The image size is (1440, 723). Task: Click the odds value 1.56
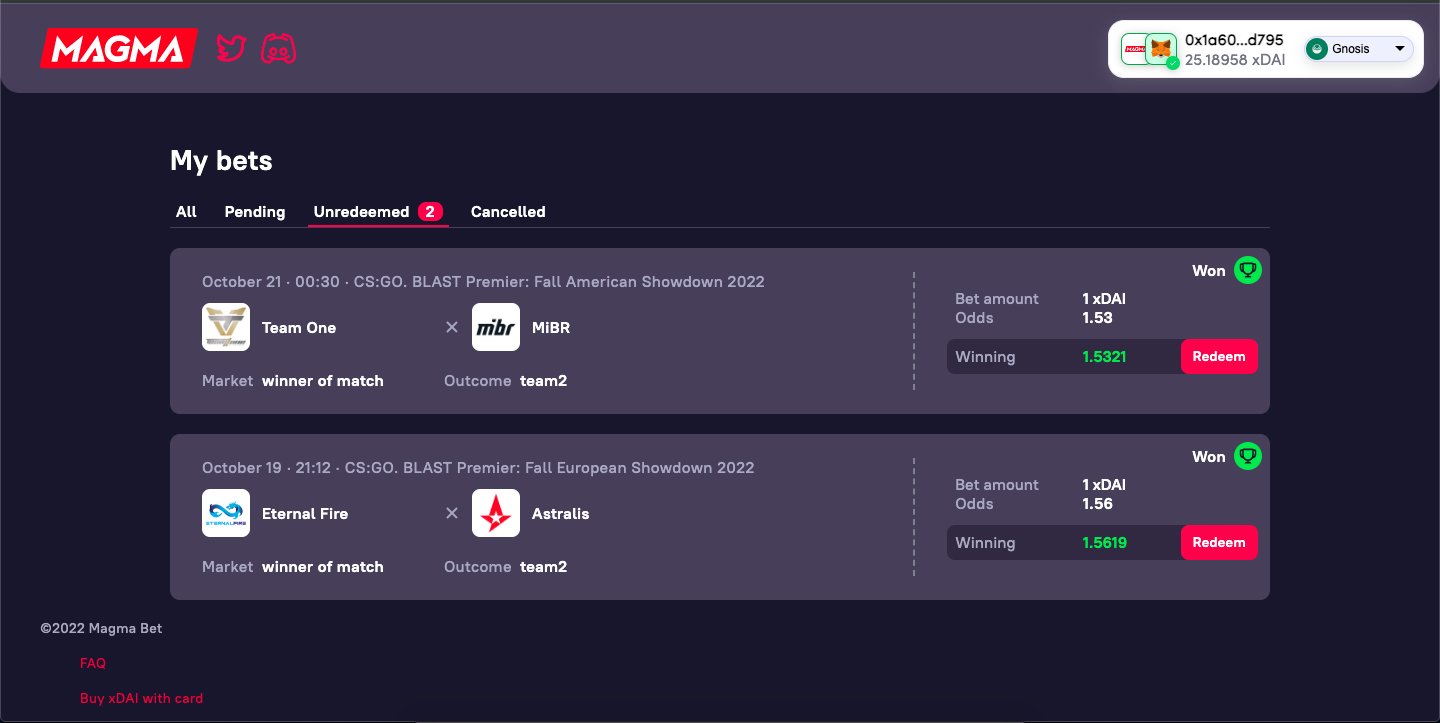[x=1097, y=504]
